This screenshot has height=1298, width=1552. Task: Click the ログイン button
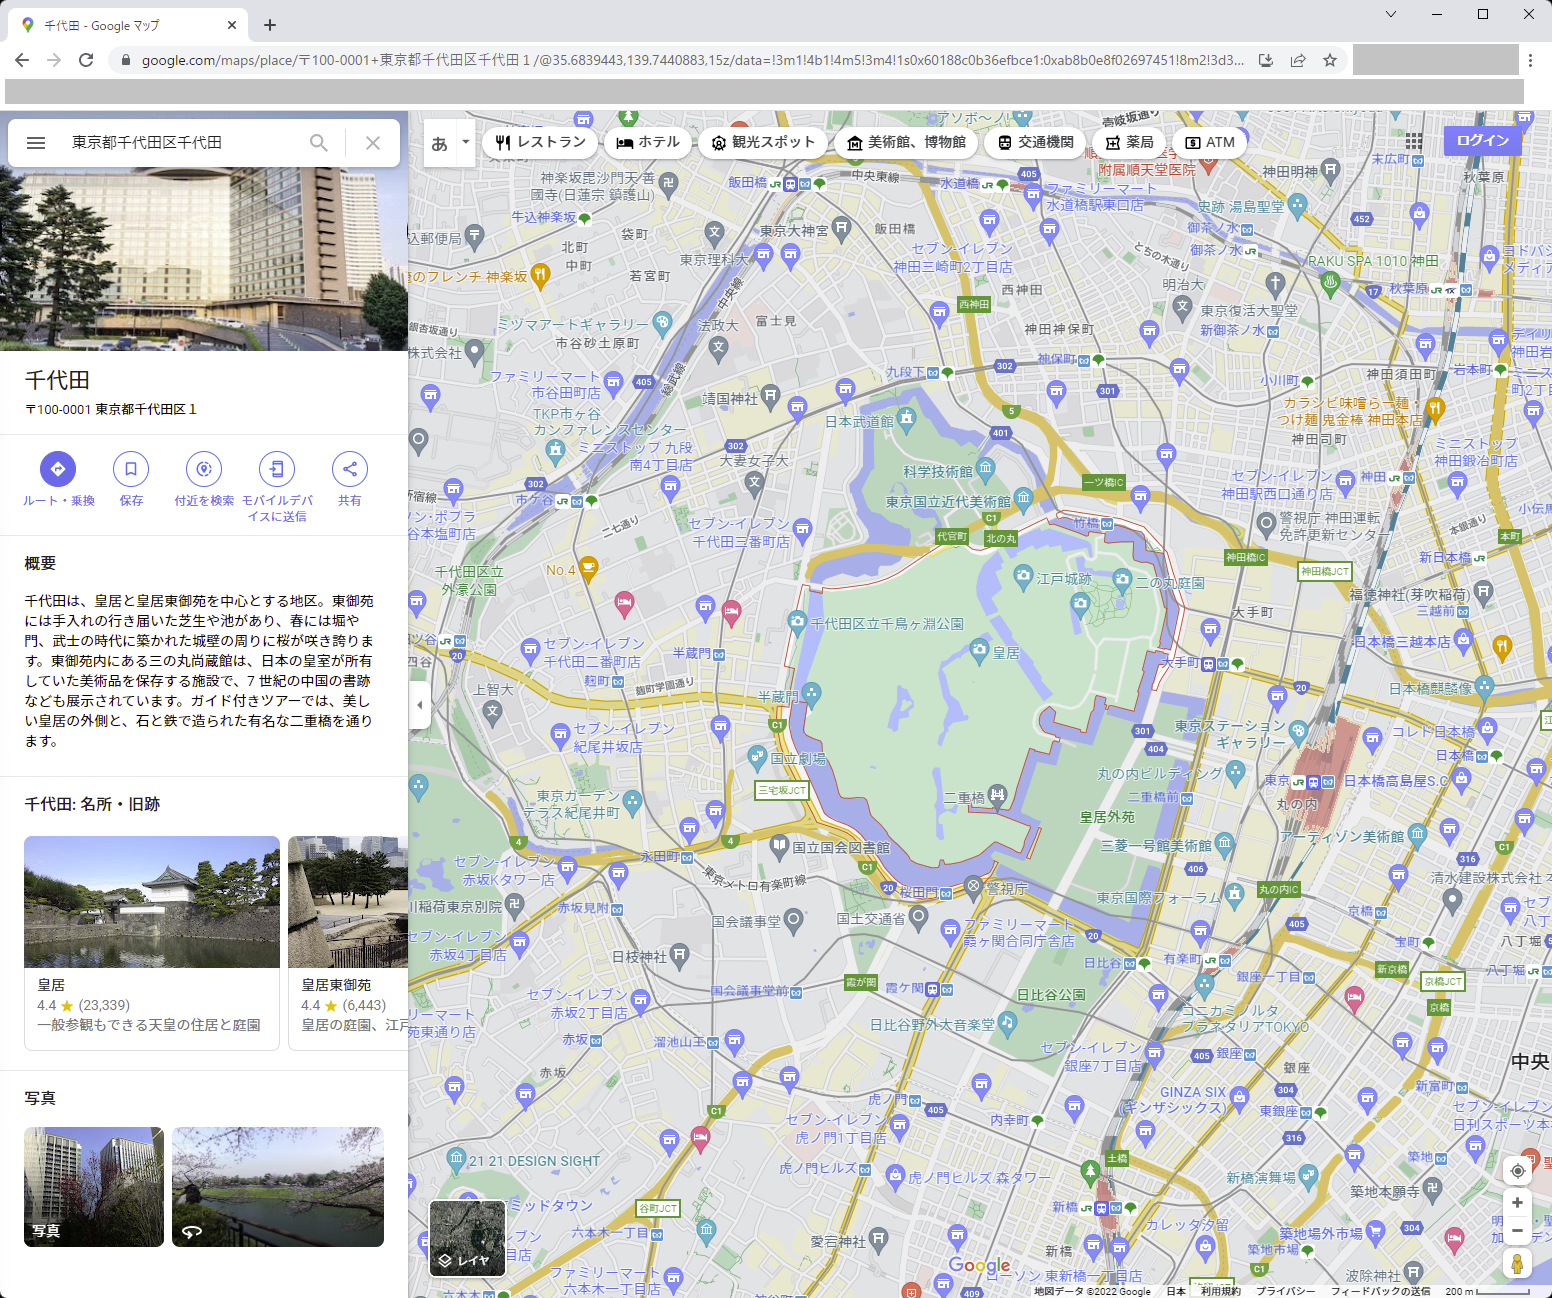point(1483,141)
